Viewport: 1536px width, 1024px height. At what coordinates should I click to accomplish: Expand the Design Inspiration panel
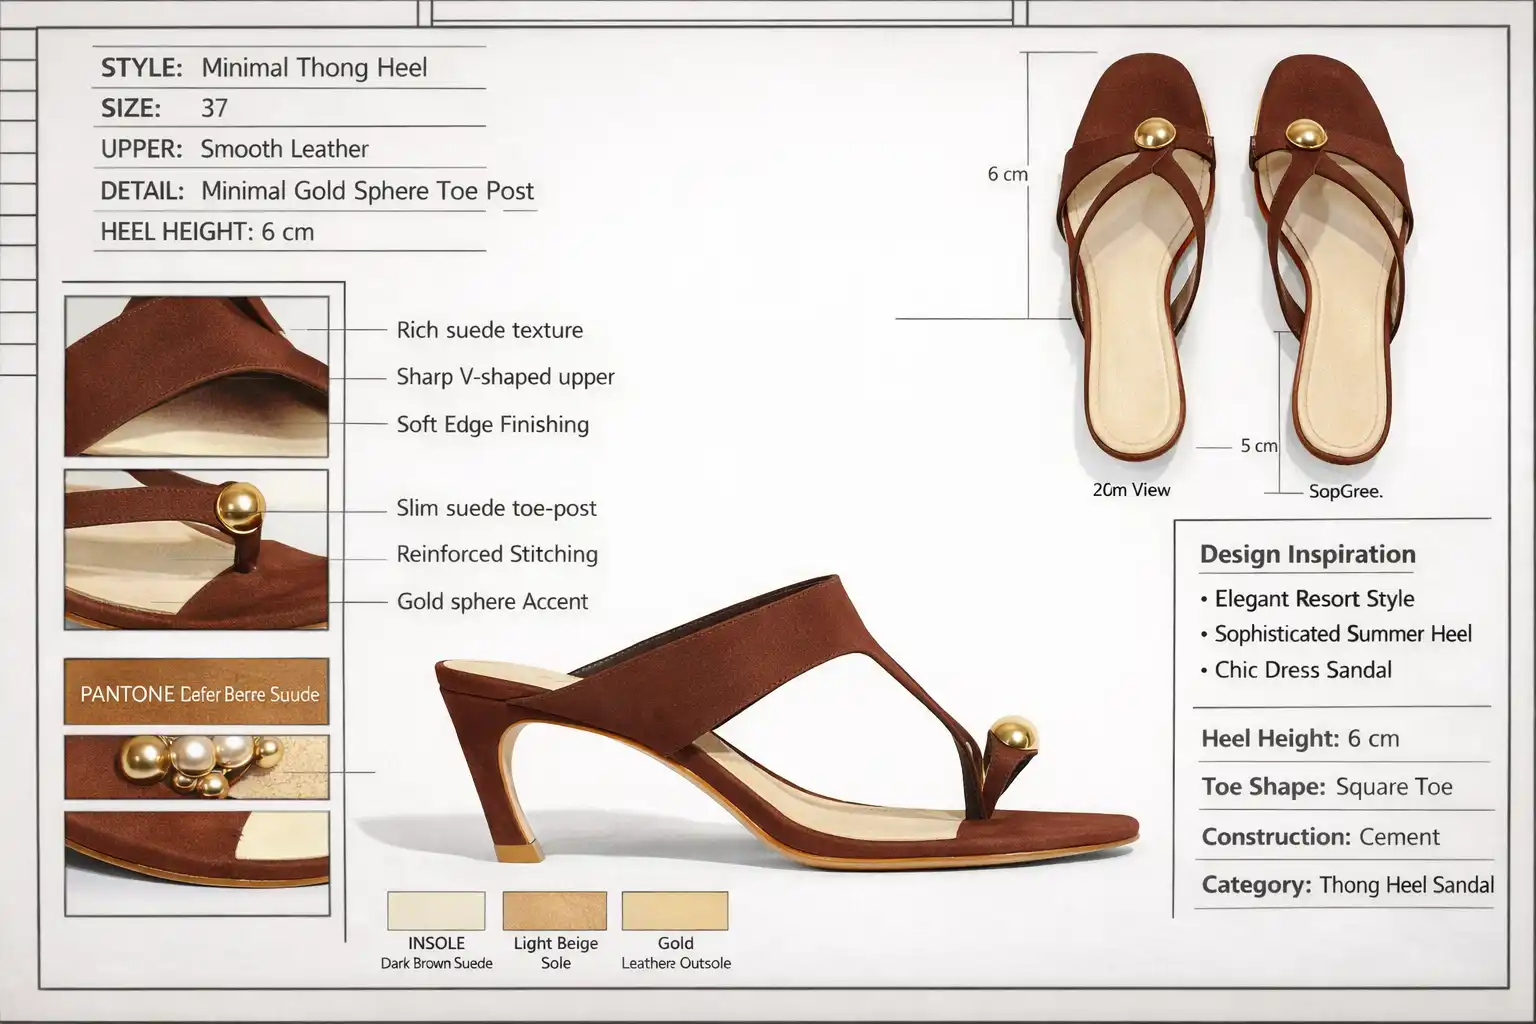pos(1306,554)
